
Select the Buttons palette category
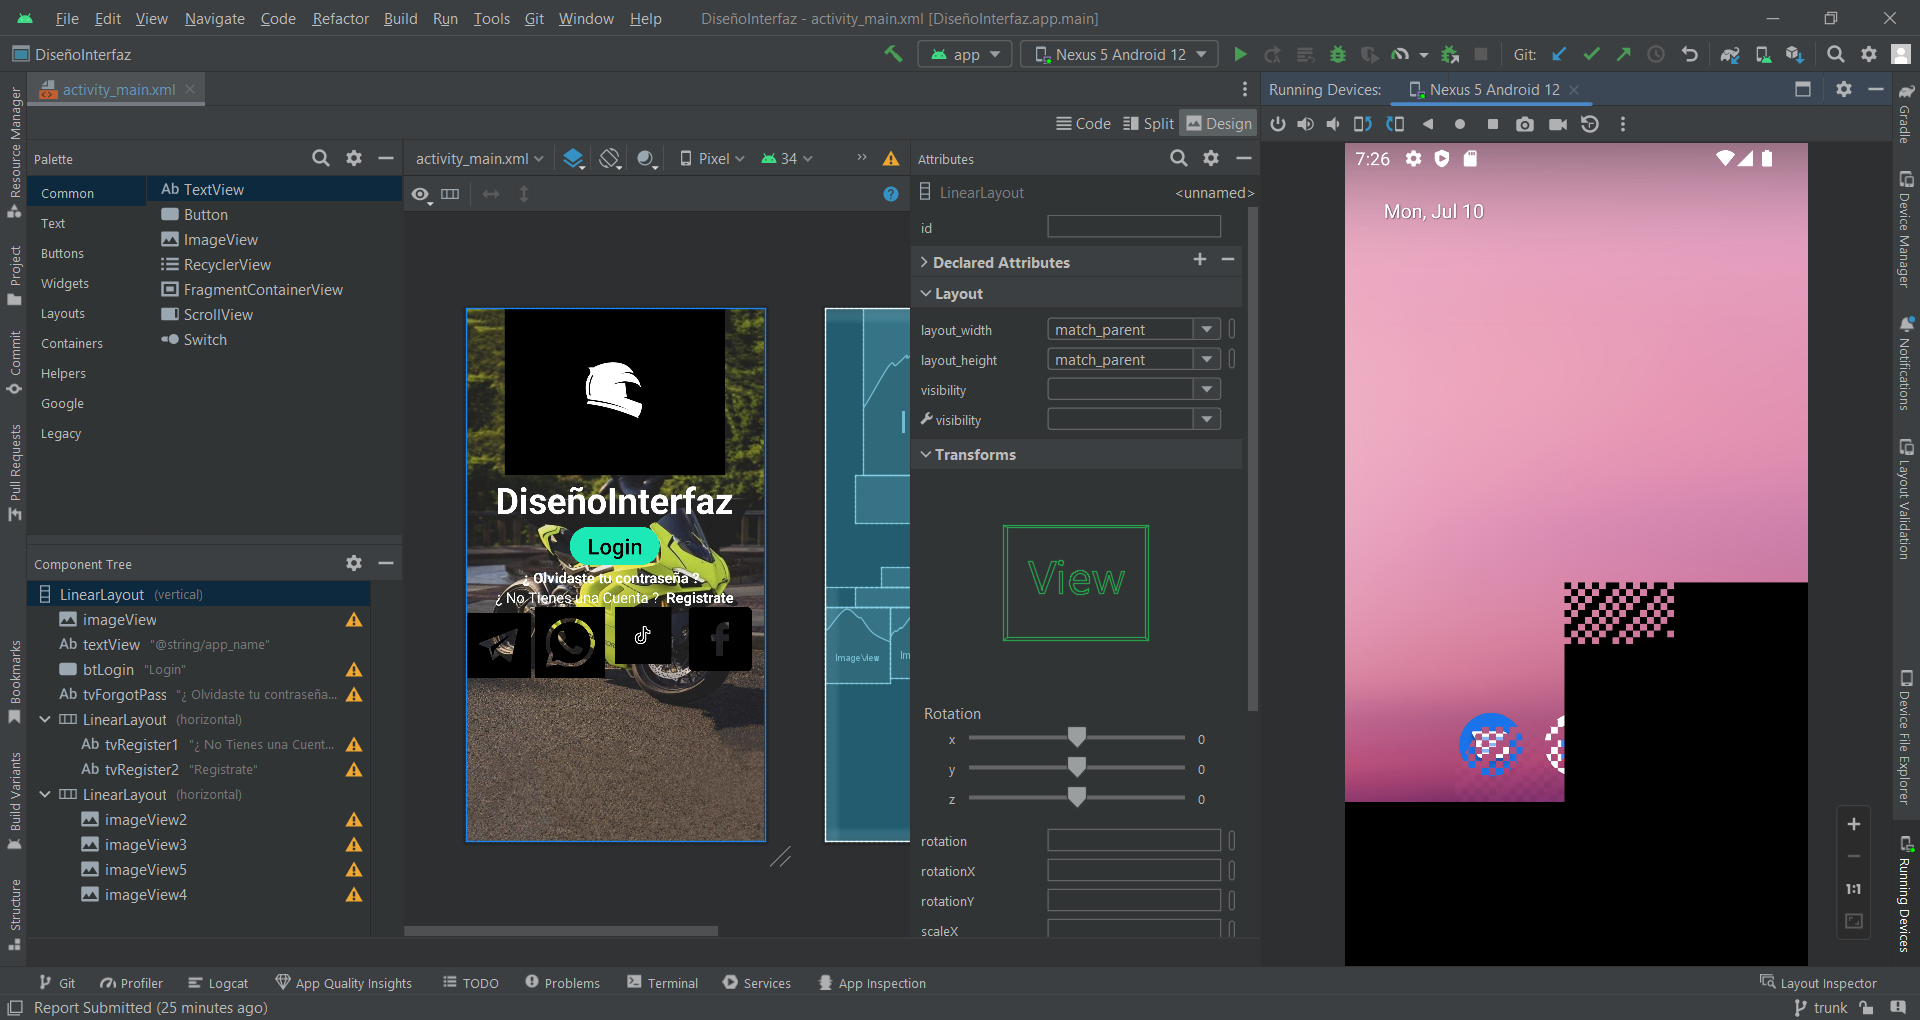point(62,253)
